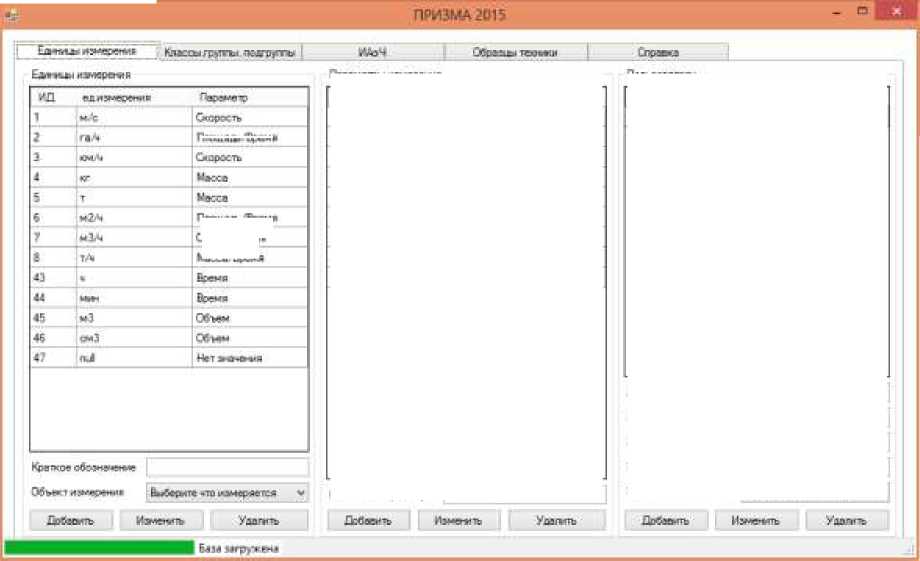Click the «Масса» cell in row 5

tap(250, 197)
